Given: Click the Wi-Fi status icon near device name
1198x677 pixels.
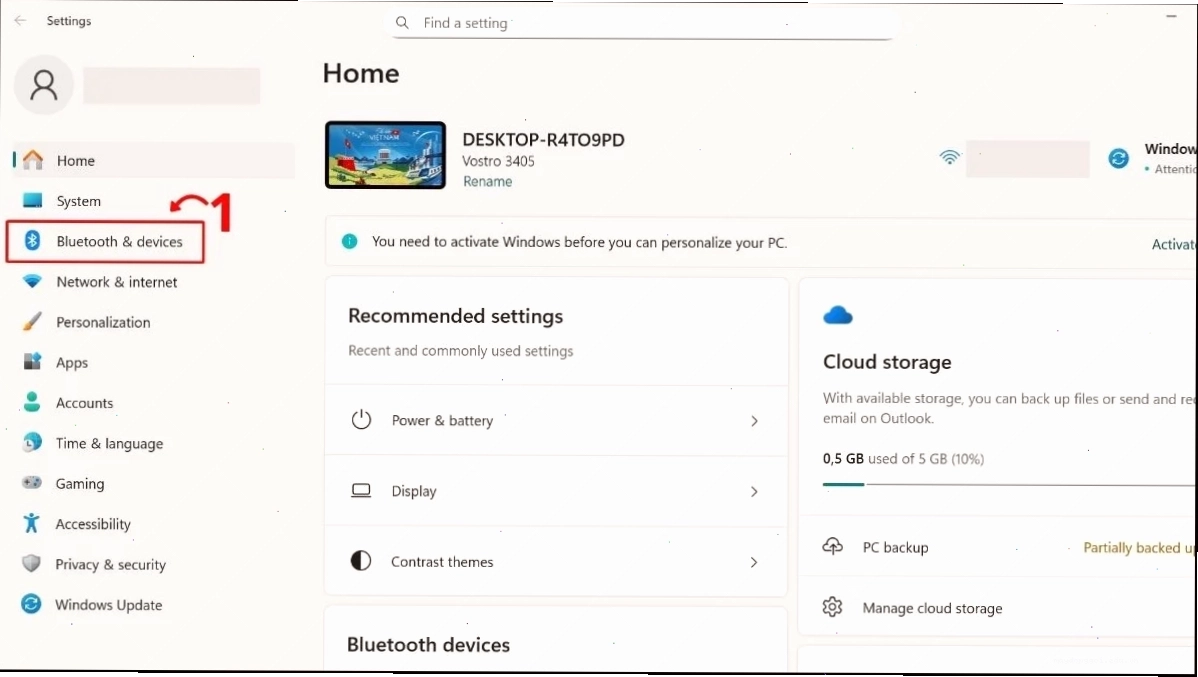Looking at the screenshot, I should pyautogui.click(x=950, y=157).
